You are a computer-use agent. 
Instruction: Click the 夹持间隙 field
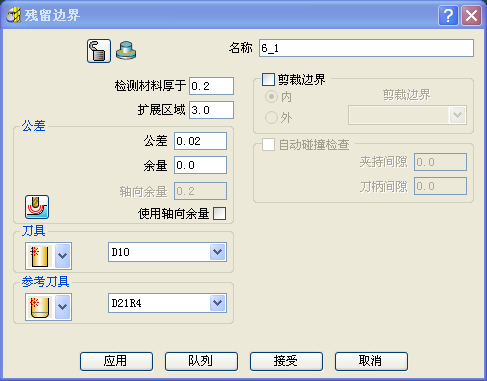pos(440,162)
